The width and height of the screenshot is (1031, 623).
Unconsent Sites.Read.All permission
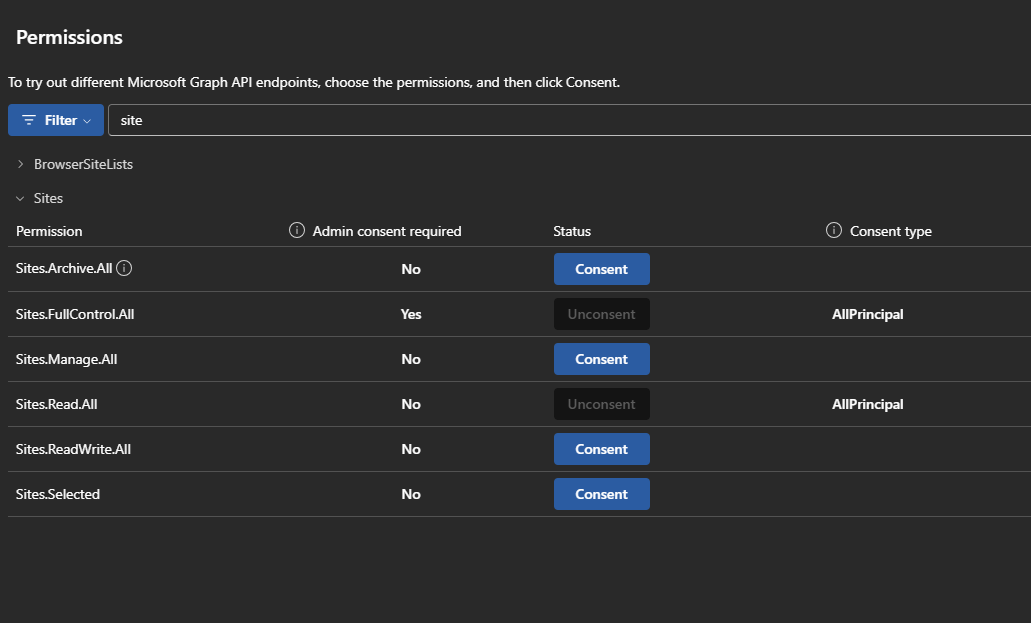pyautogui.click(x=602, y=404)
